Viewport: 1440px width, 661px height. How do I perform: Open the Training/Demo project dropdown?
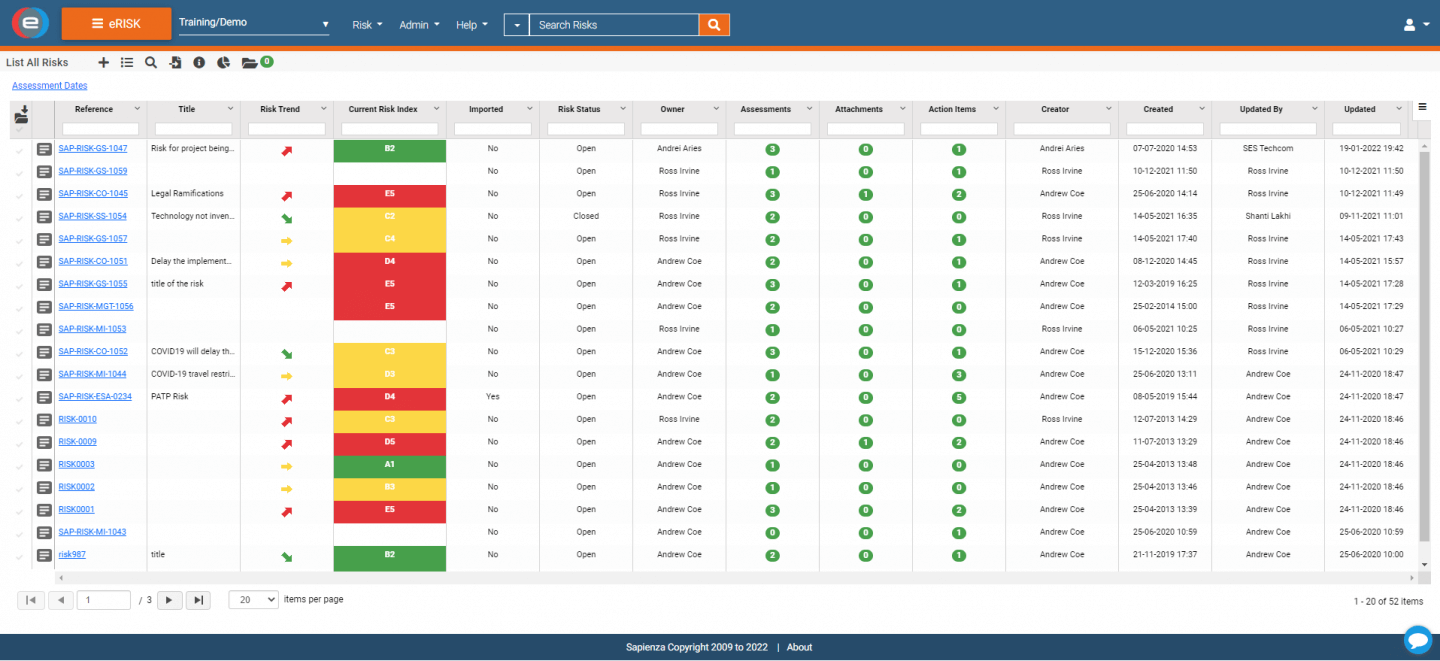click(253, 22)
